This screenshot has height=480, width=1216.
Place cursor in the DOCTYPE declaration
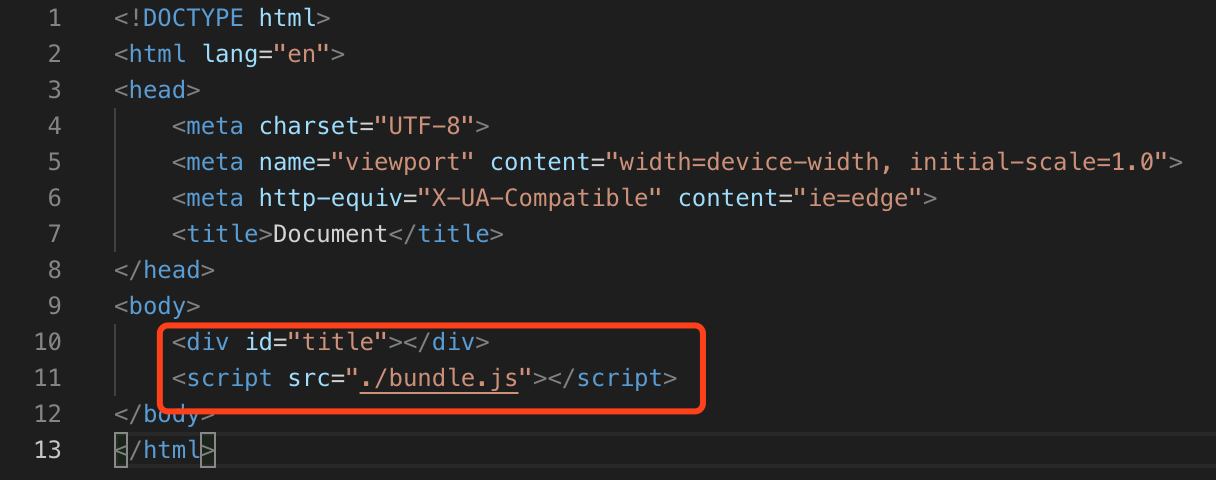[x=222, y=18]
